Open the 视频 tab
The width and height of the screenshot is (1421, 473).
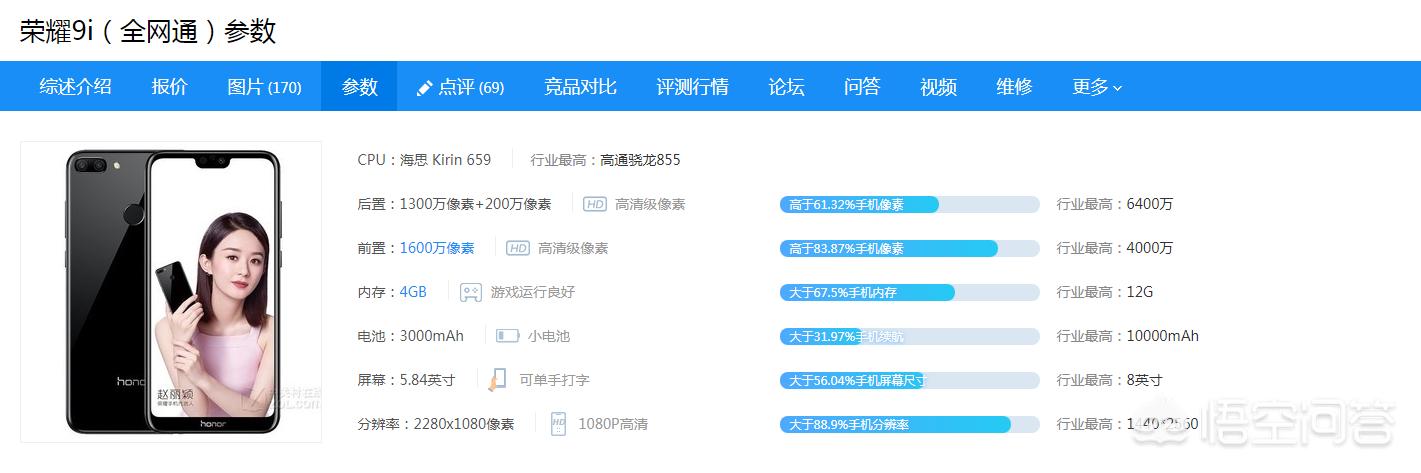pyautogui.click(x=938, y=87)
